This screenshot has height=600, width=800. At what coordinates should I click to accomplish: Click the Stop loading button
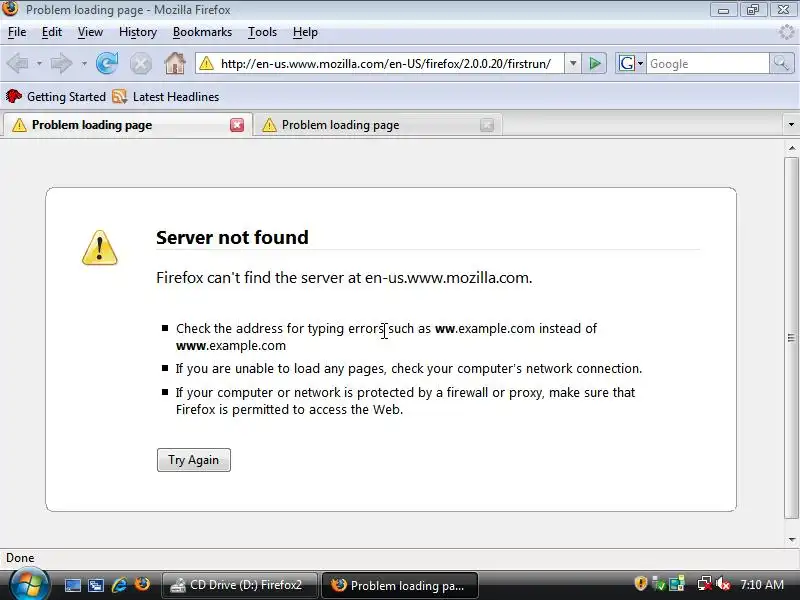pyautogui.click(x=140, y=64)
